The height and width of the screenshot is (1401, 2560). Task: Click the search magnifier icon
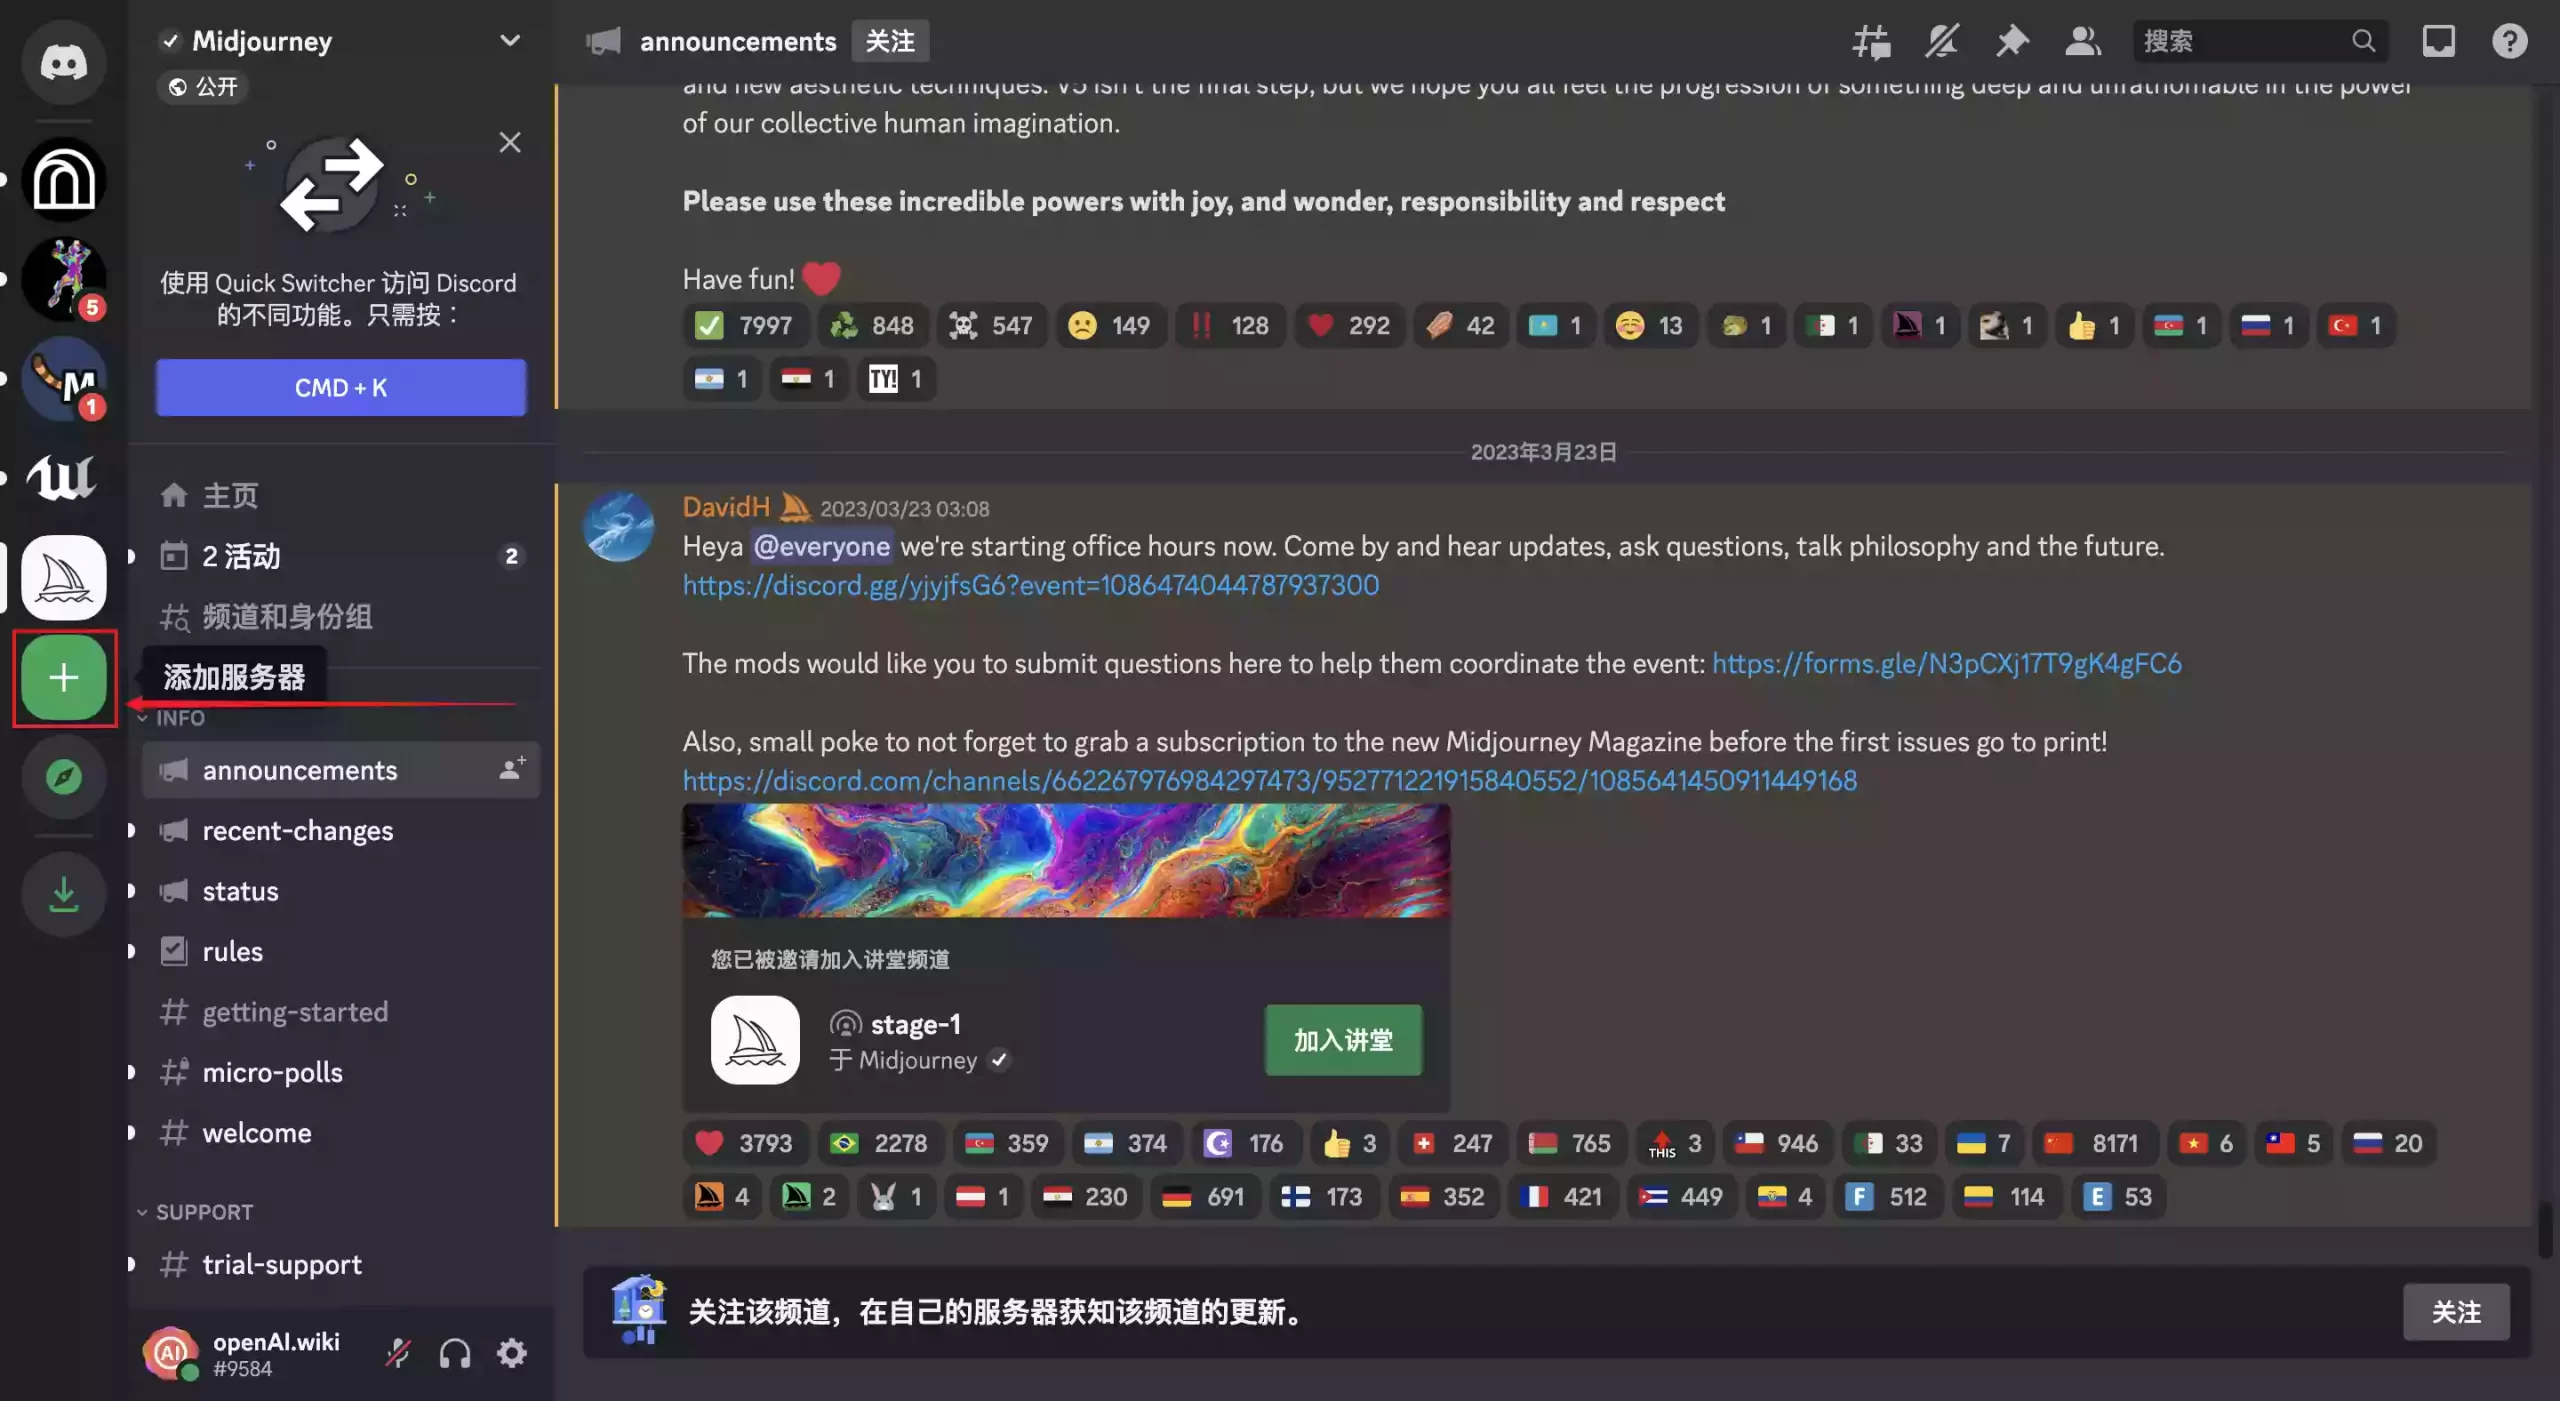[x=2363, y=40]
